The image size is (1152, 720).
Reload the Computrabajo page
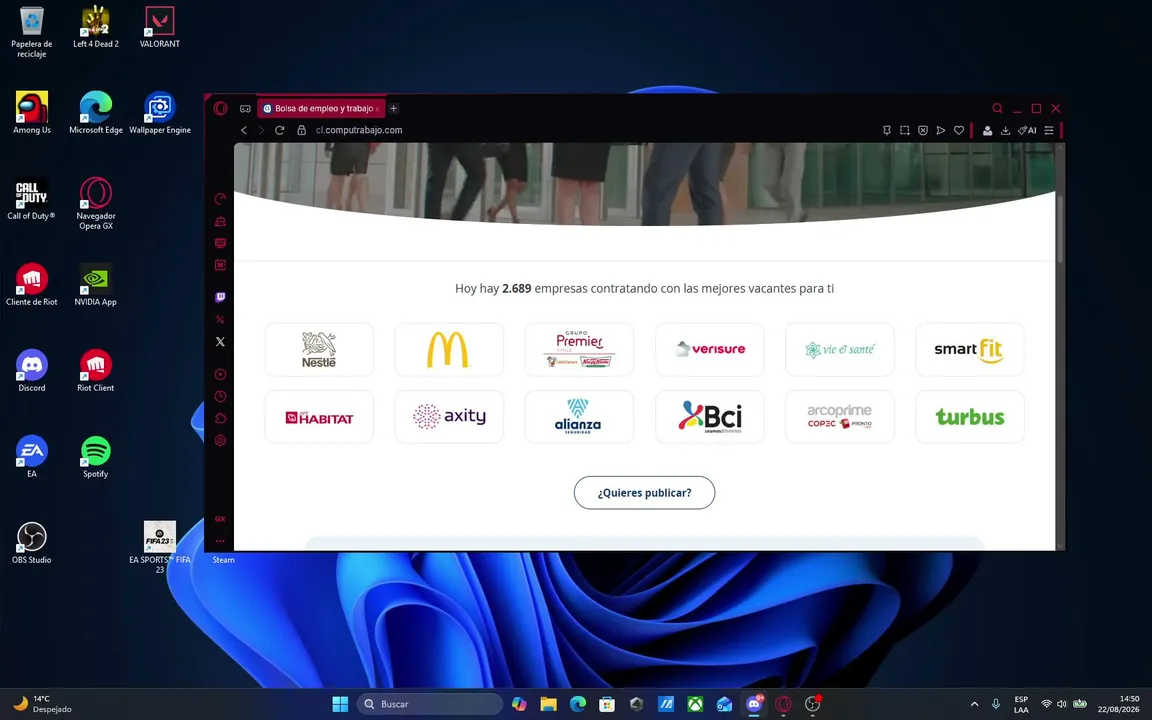point(279,130)
